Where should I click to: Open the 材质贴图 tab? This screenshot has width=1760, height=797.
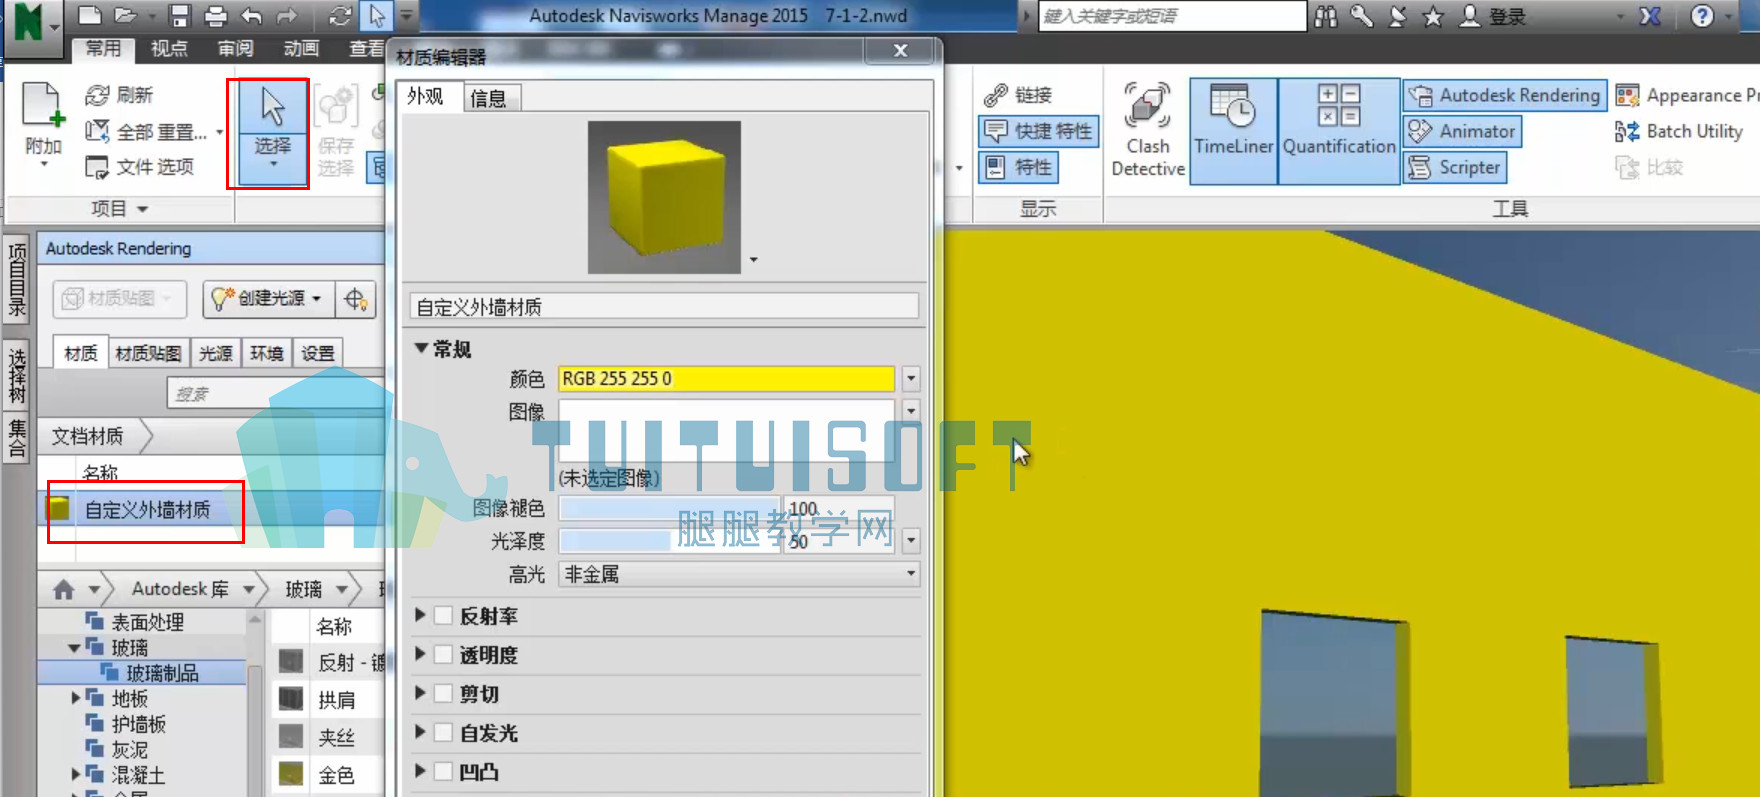[x=148, y=353]
